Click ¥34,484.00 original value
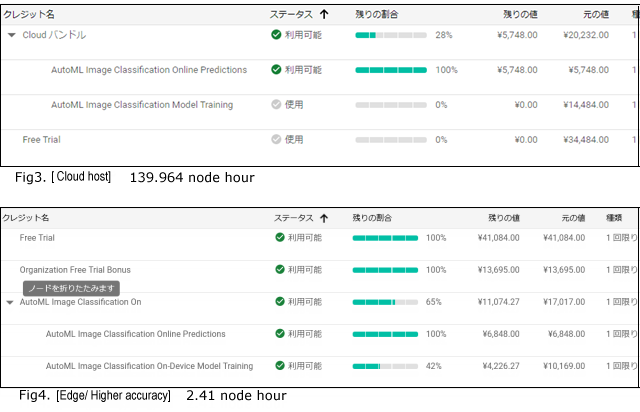 tap(586, 140)
